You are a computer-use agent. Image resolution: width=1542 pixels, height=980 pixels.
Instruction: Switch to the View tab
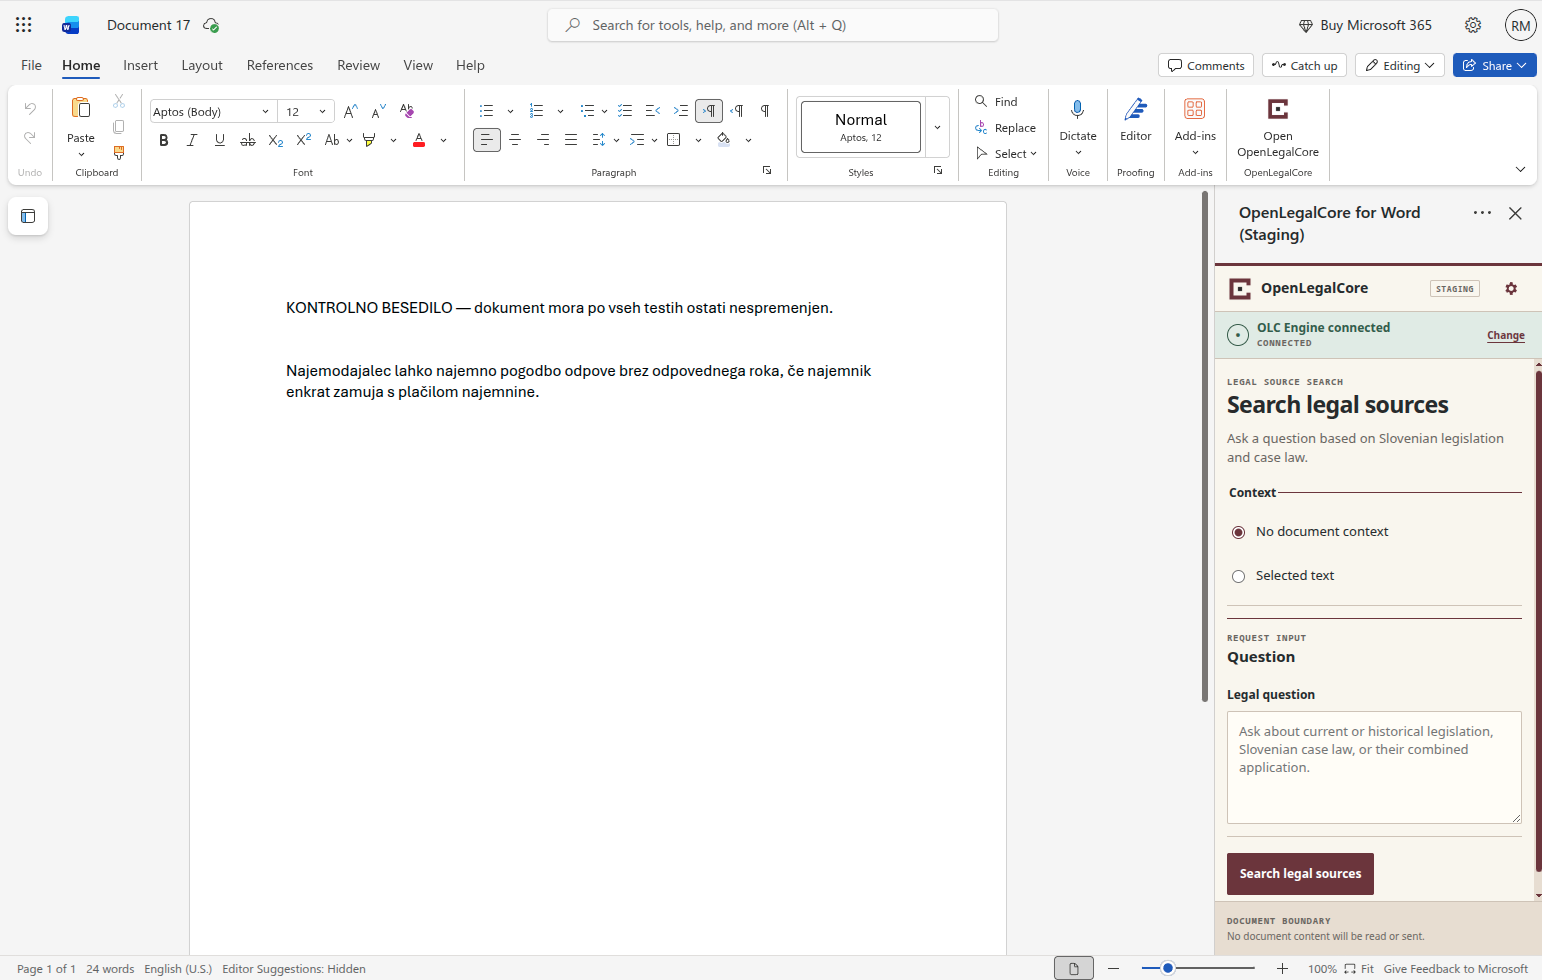(418, 65)
